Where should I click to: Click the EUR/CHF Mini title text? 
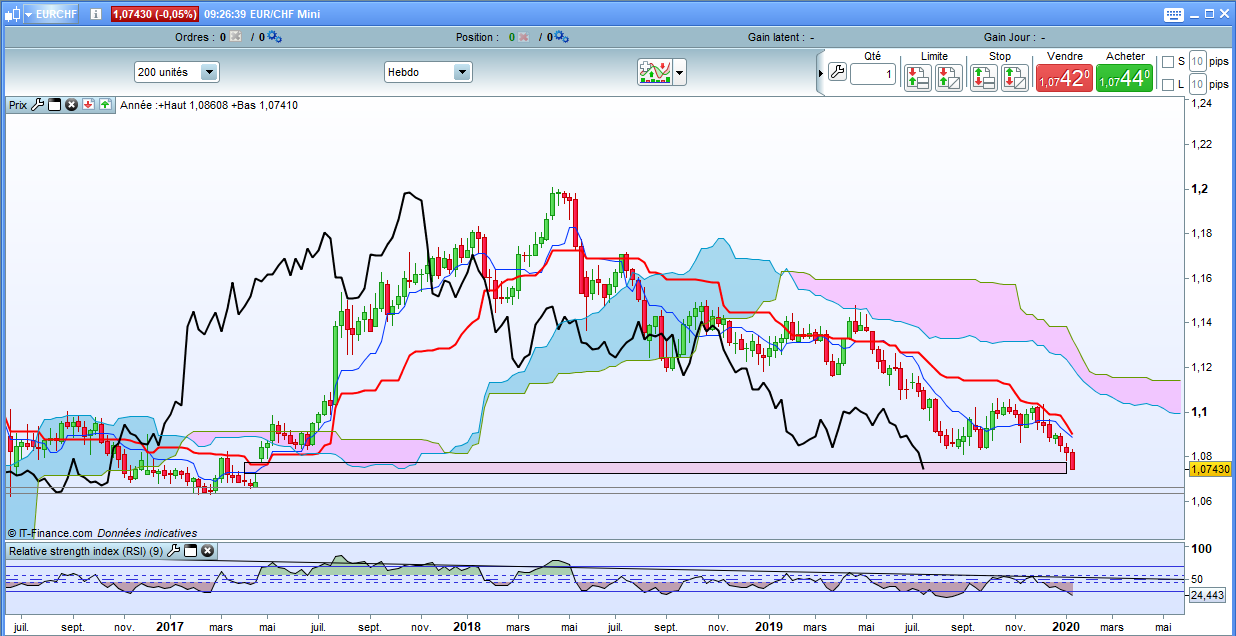coord(285,15)
